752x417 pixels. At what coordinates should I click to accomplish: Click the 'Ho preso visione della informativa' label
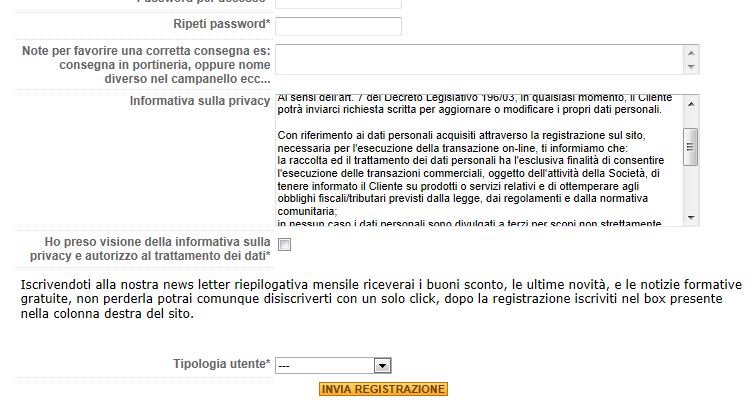[157, 249]
